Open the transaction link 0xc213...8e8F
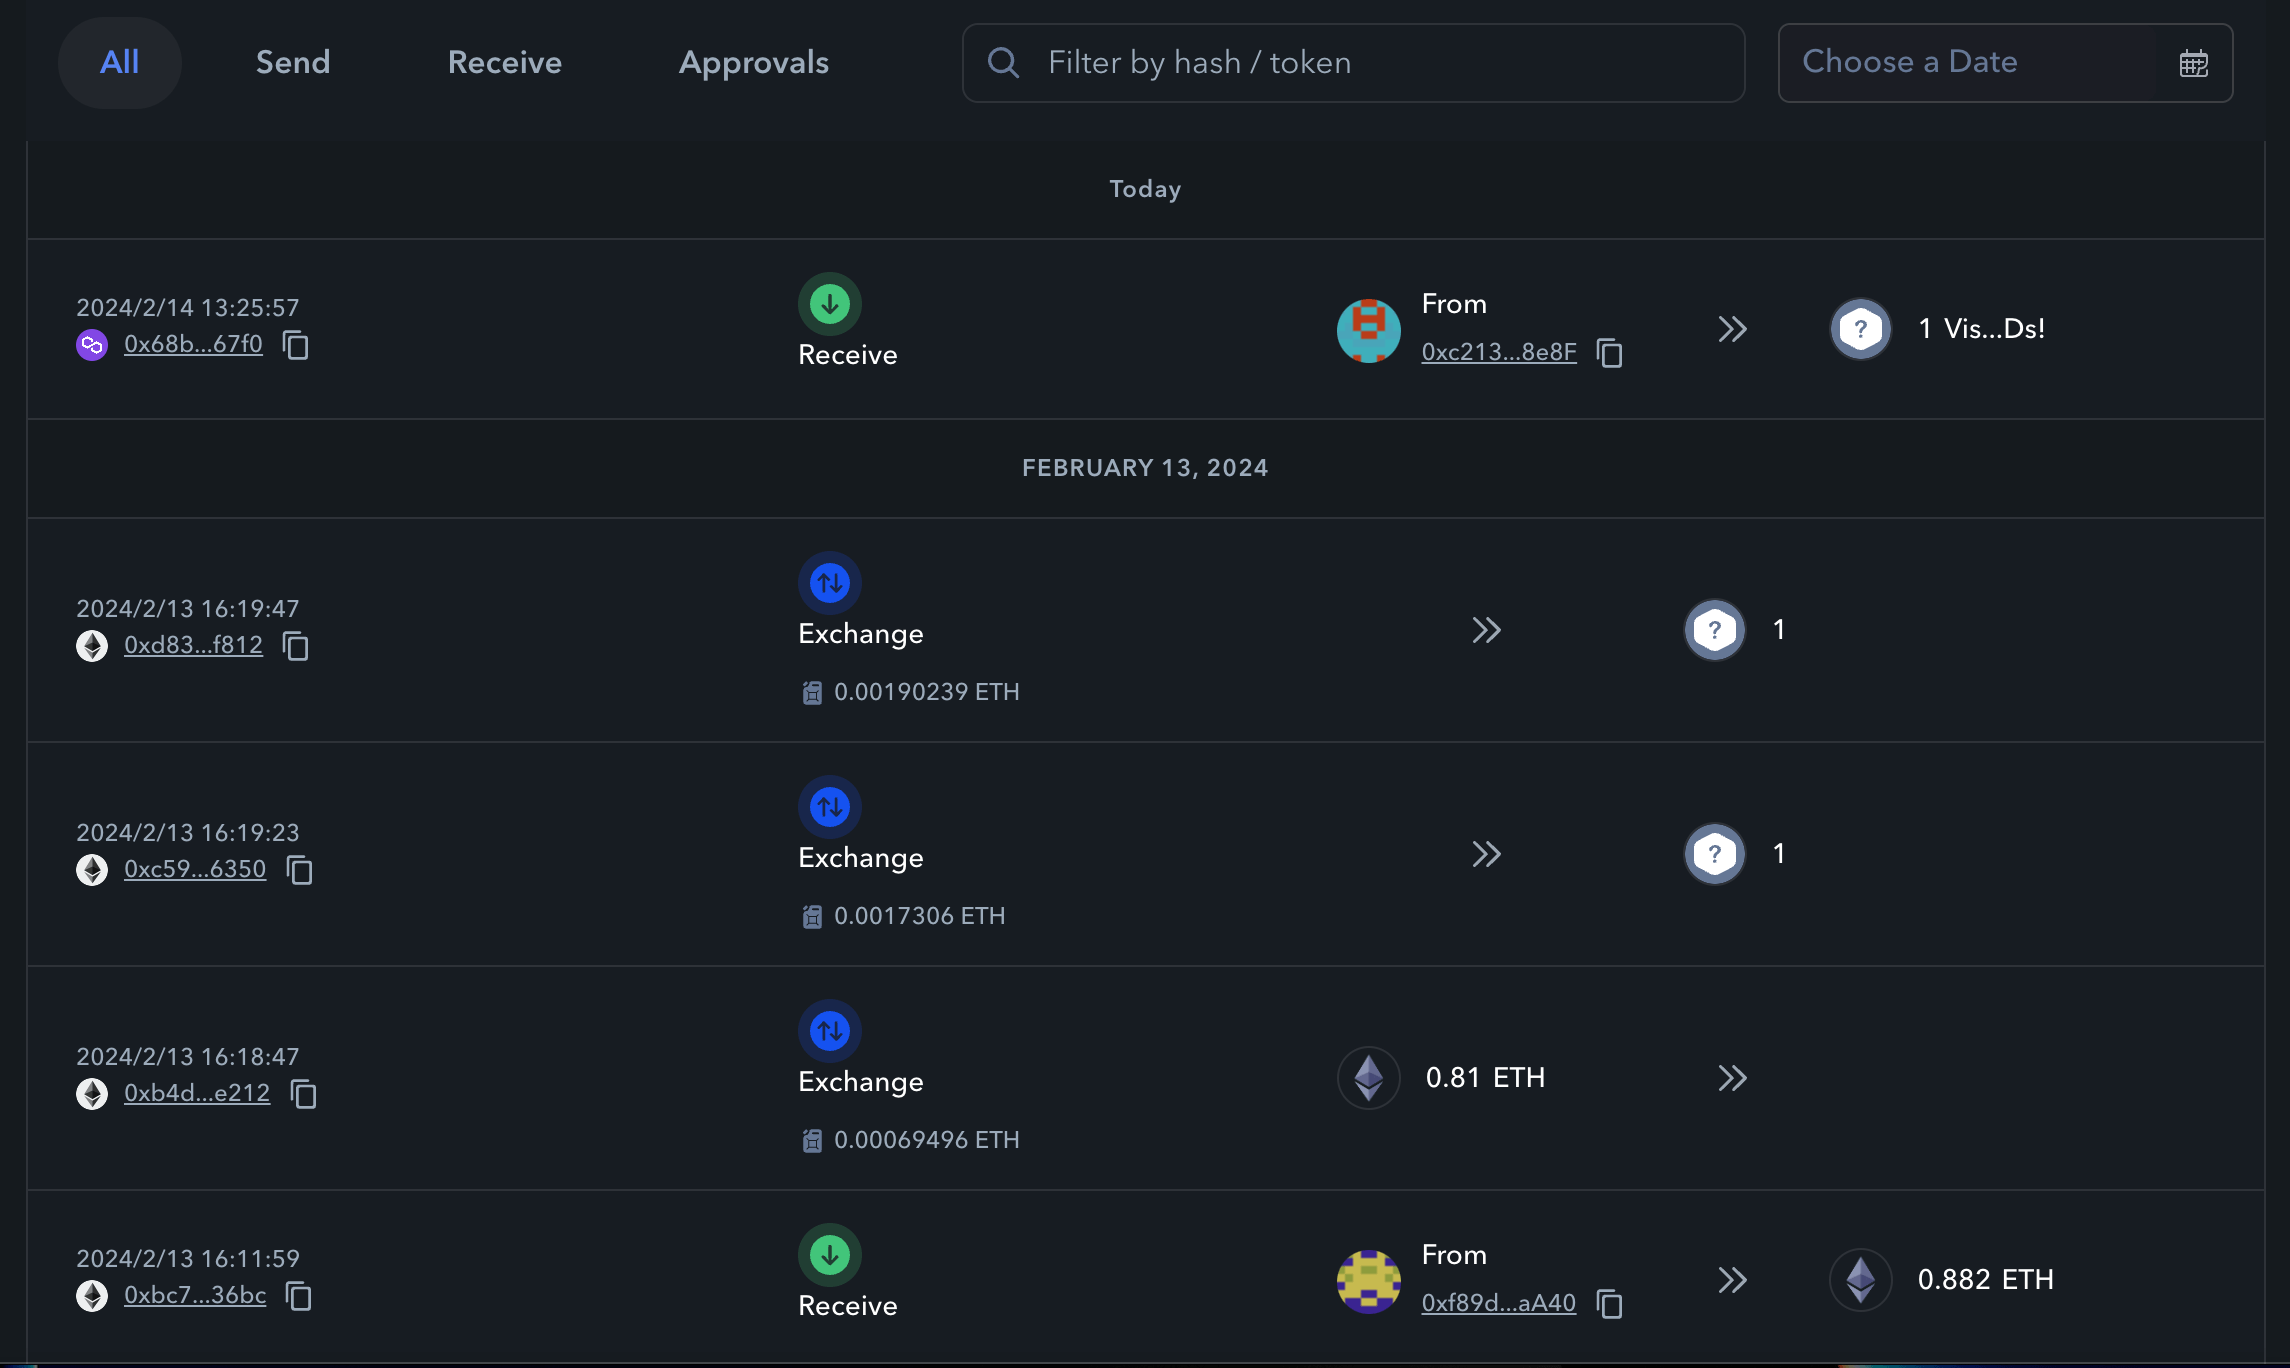 [x=1498, y=352]
